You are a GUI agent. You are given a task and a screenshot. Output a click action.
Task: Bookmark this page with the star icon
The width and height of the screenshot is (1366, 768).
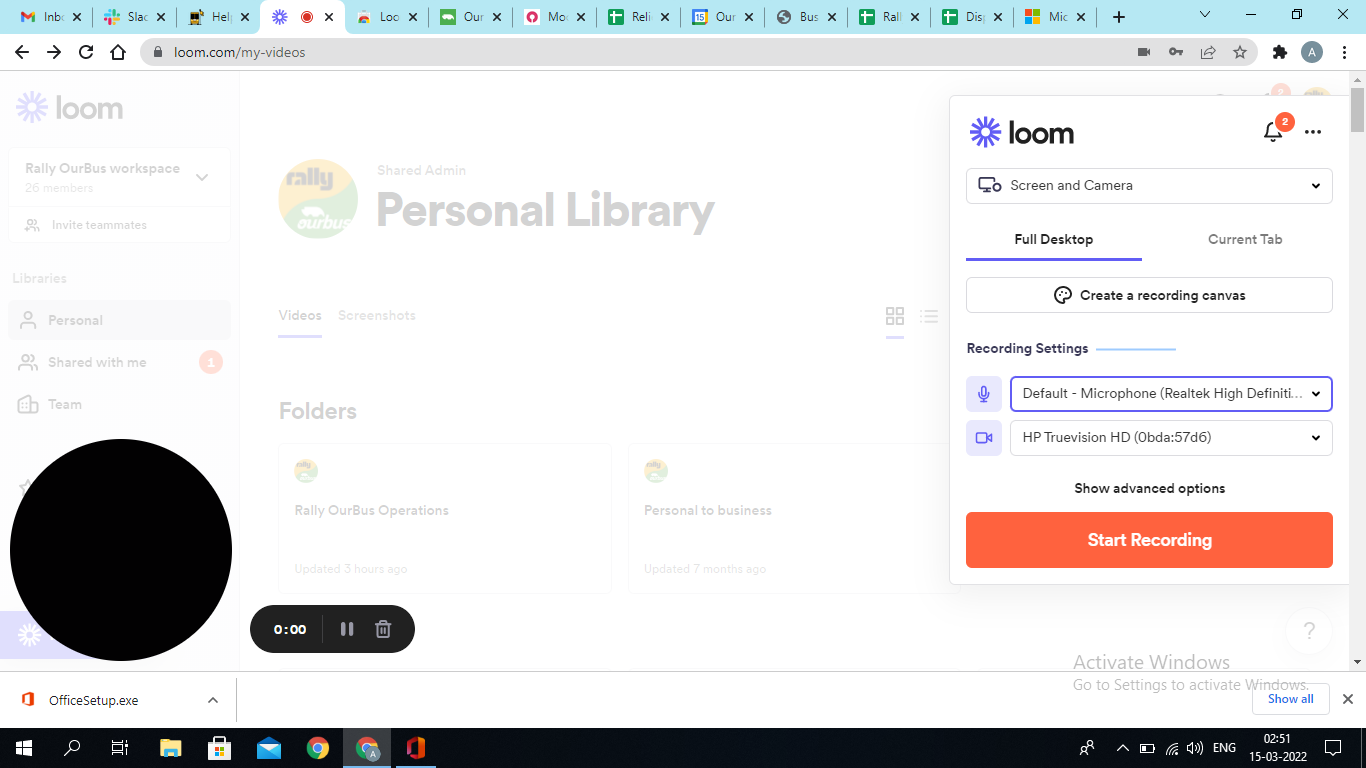click(1240, 52)
